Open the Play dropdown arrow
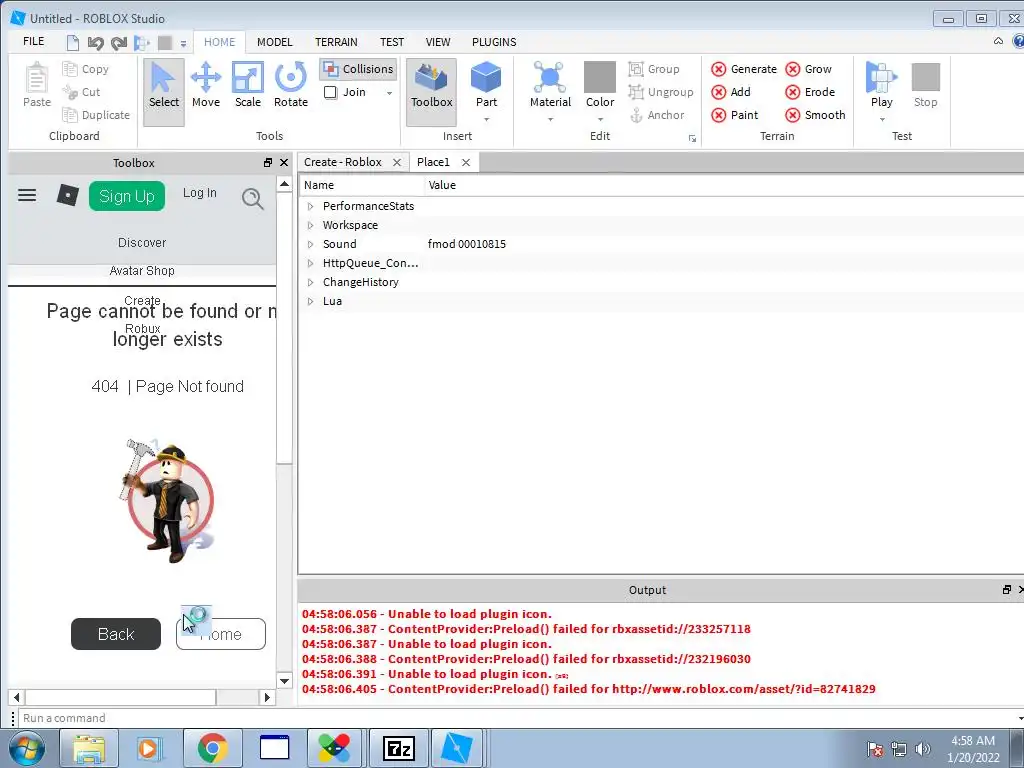 pyautogui.click(x=882, y=120)
